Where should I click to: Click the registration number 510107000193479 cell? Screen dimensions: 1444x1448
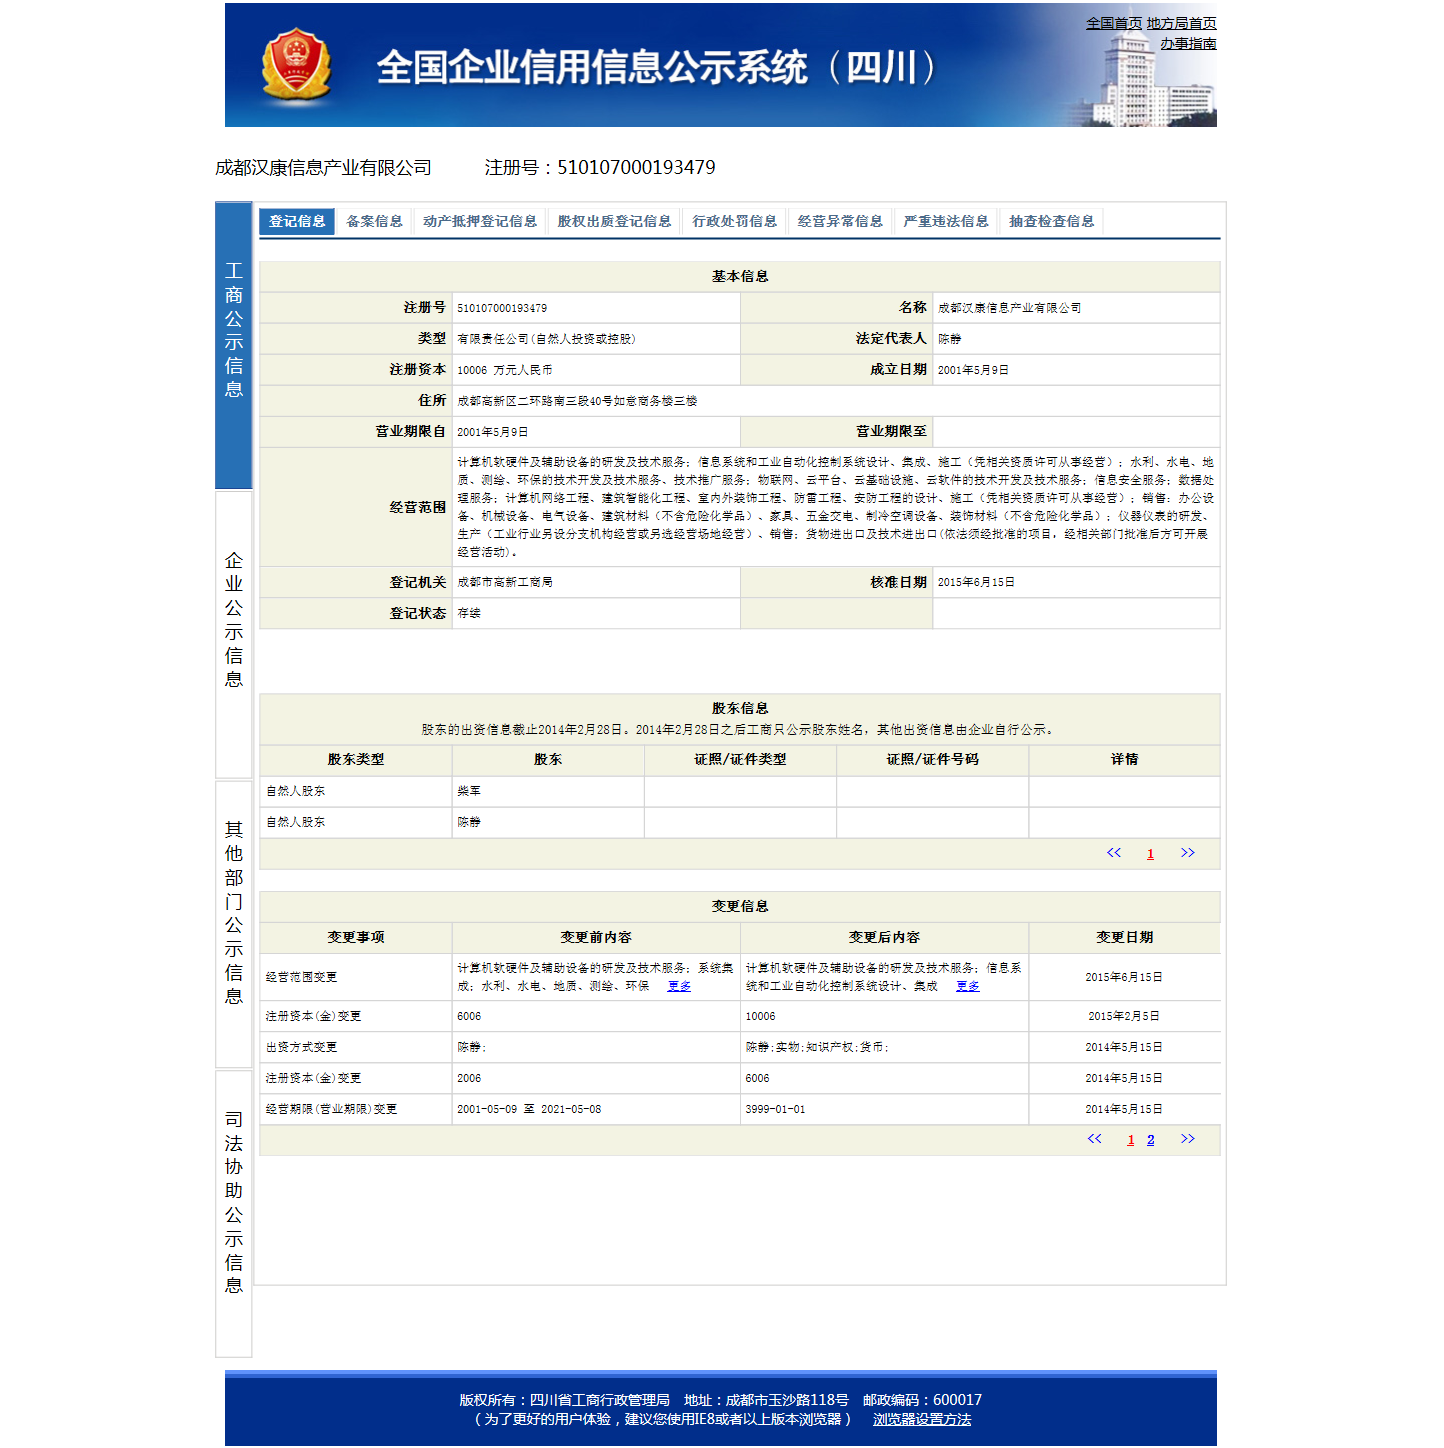click(596, 308)
